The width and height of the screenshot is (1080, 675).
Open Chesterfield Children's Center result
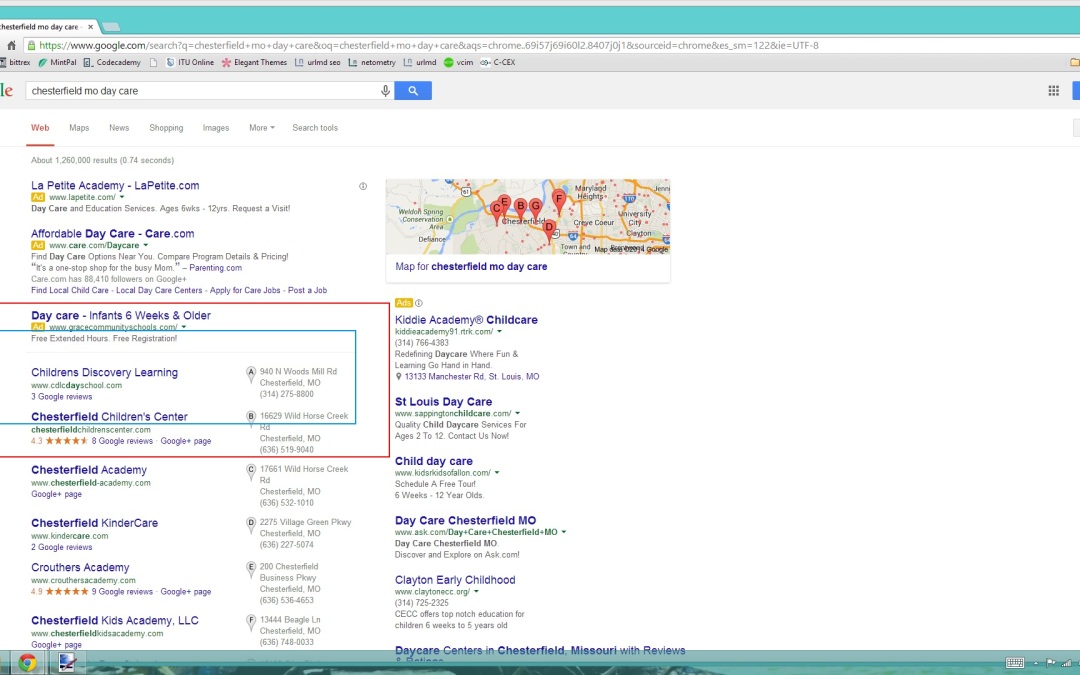[x=109, y=417]
